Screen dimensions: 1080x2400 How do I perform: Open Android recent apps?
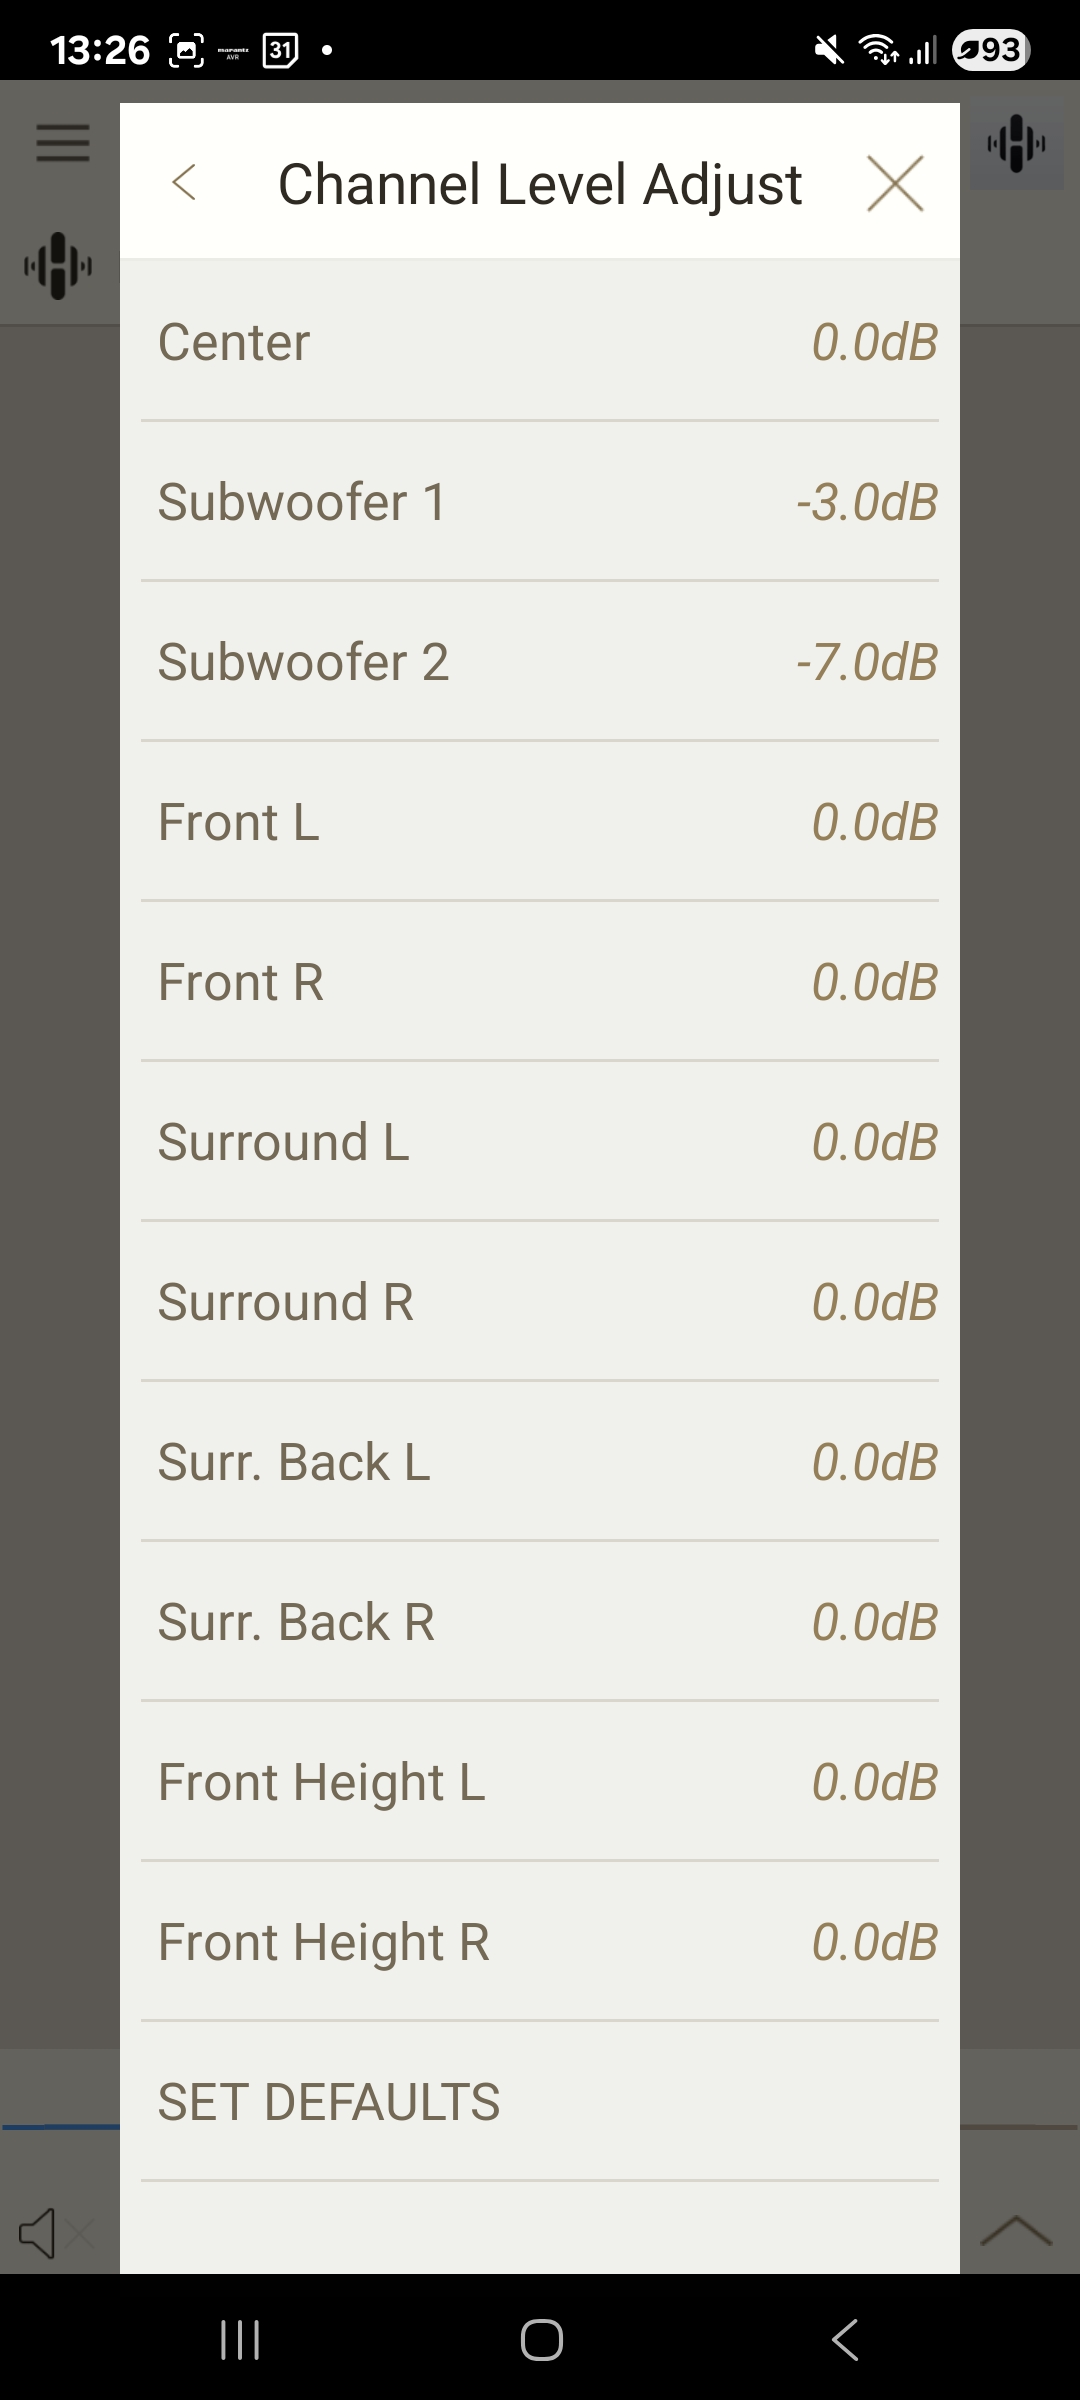point(240,2340)
